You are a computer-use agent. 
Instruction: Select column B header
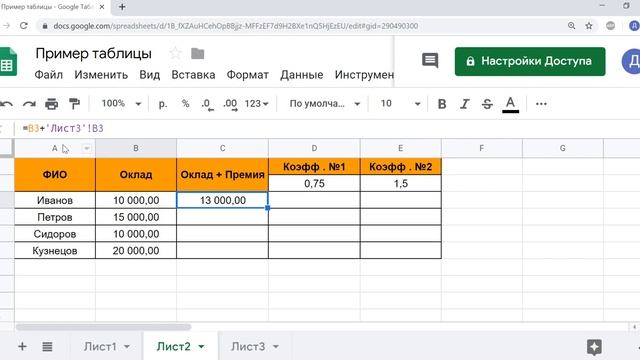point(136,148)
